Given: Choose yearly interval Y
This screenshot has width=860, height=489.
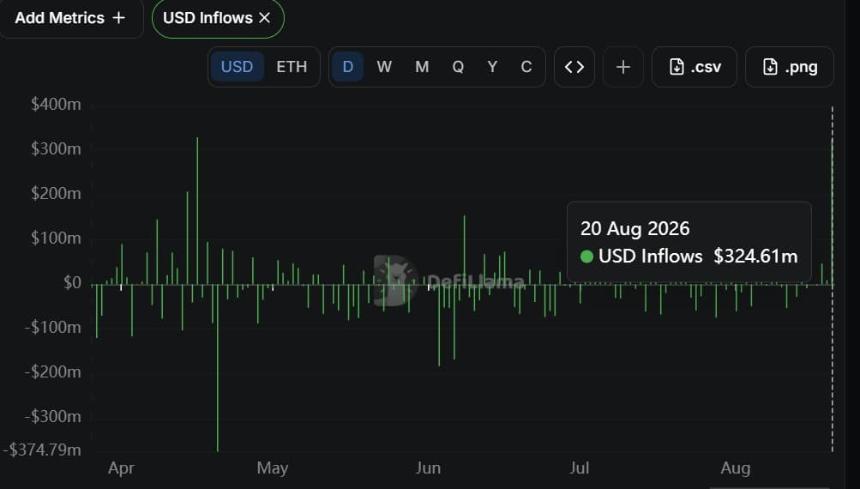Looking at the screenshot, I should 492,67.
